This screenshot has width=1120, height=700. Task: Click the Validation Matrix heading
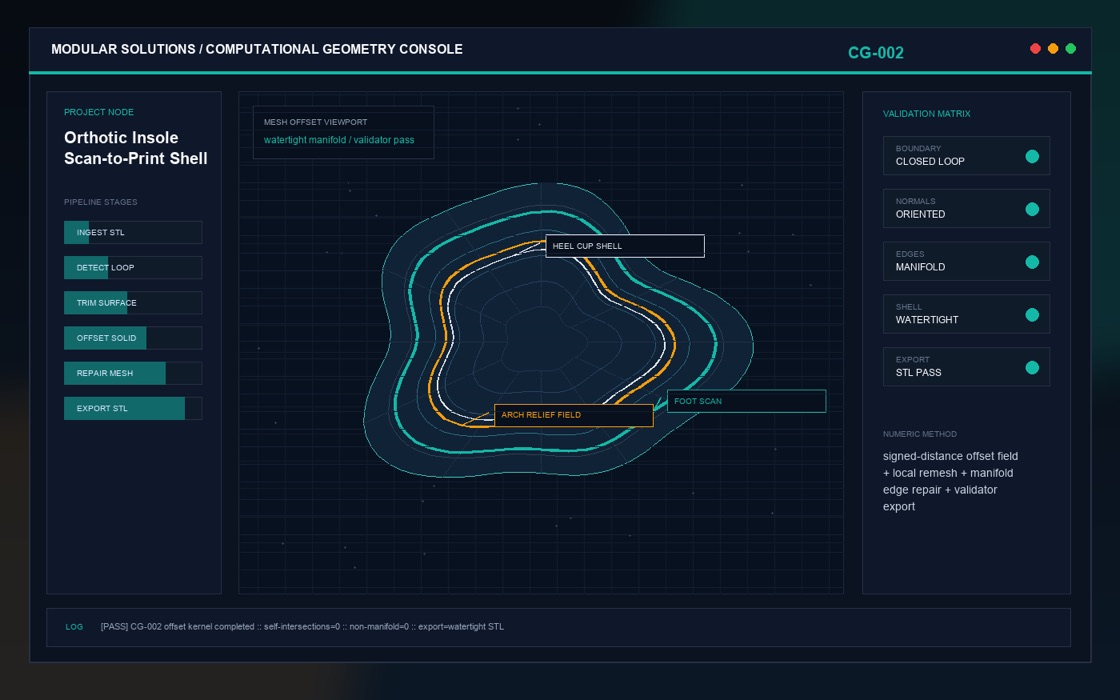(926, 114)
